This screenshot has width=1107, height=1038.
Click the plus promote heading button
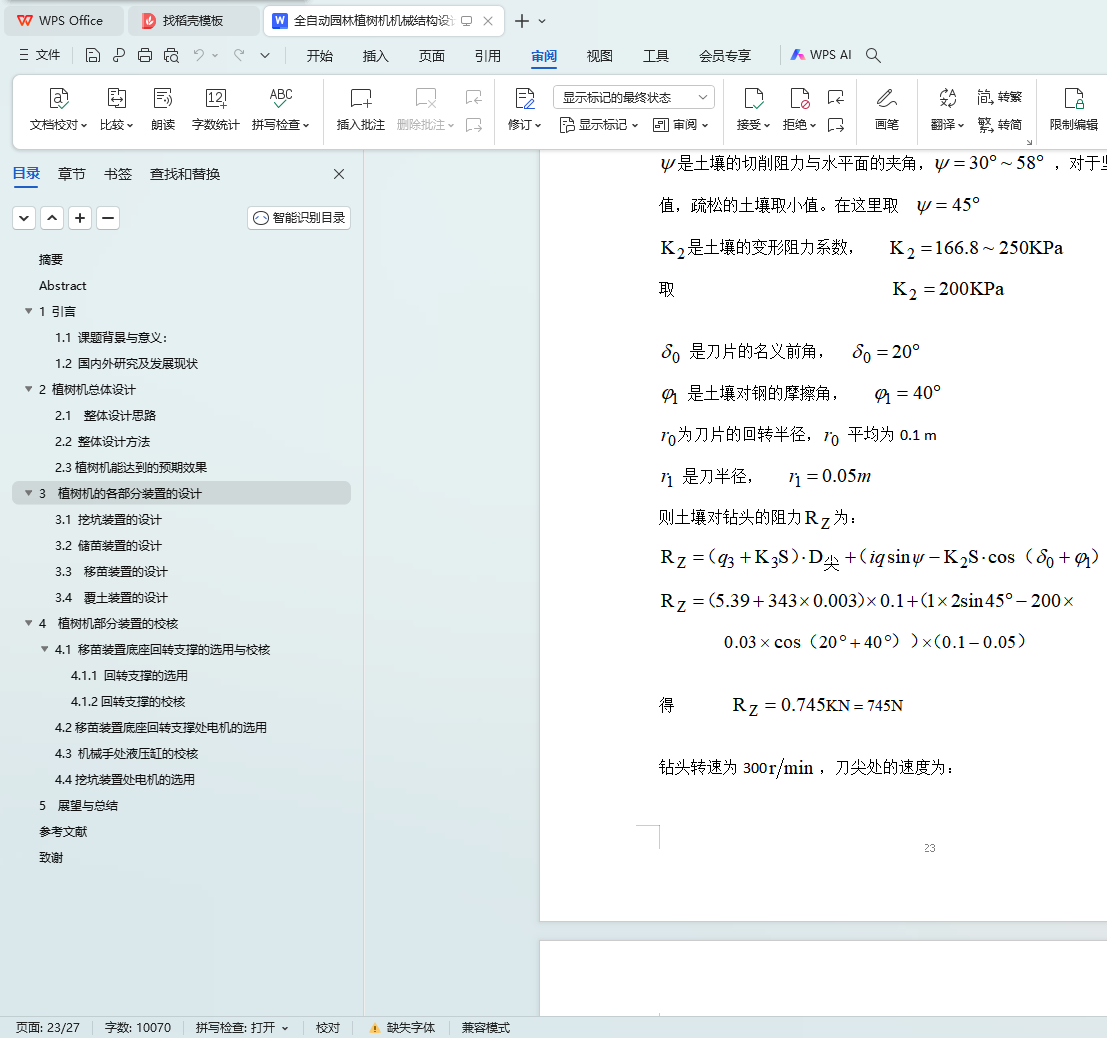(80, 217)
